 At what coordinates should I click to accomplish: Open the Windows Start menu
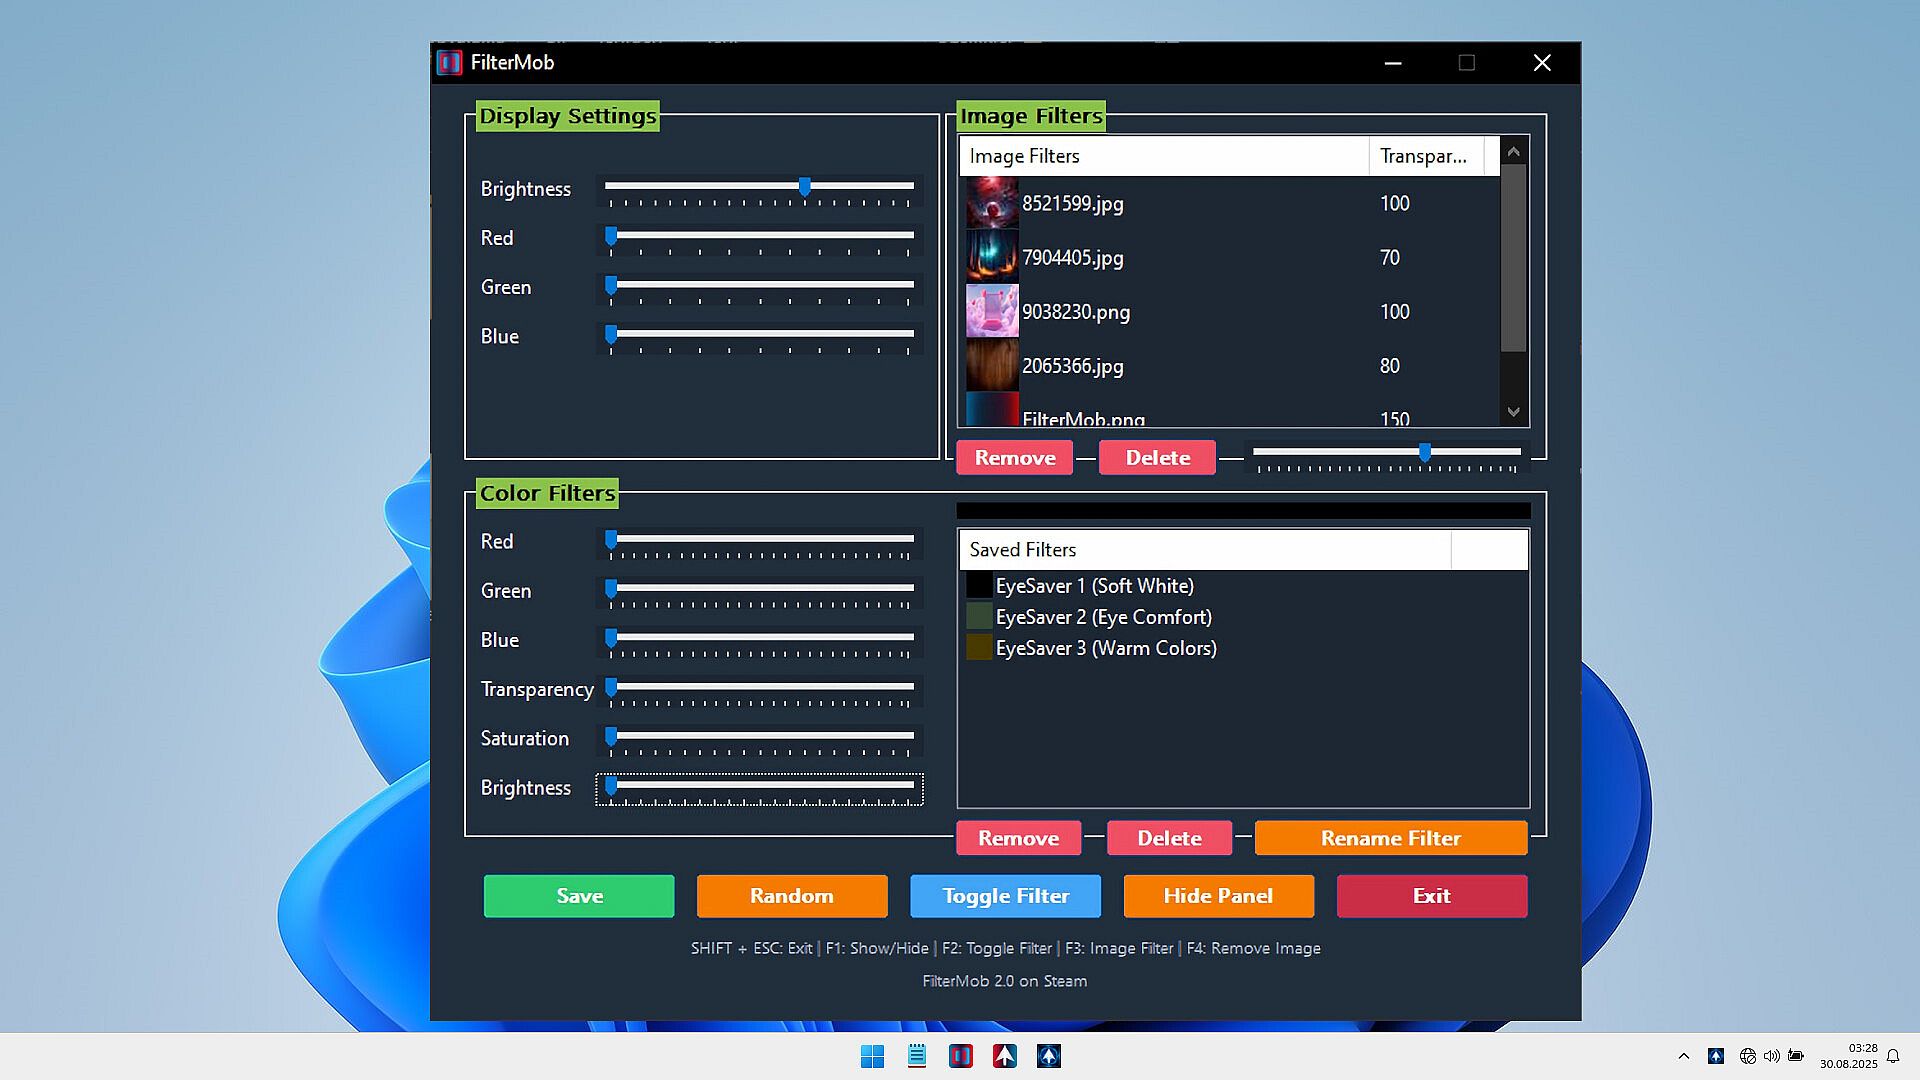point(872,1056)
